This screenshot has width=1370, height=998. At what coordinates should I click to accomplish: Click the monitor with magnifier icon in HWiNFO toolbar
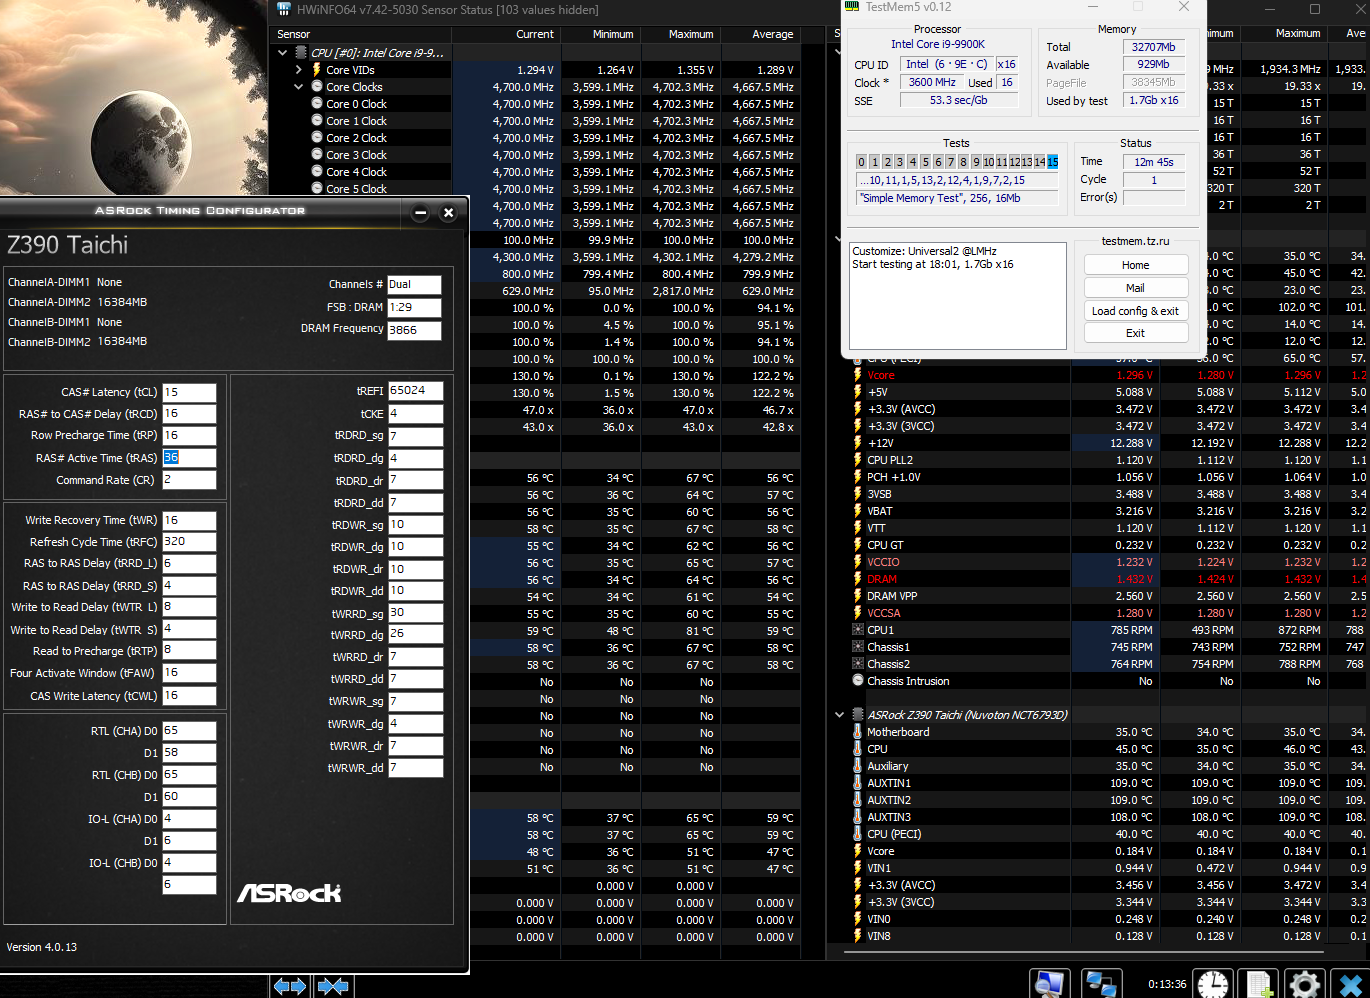1049,984
